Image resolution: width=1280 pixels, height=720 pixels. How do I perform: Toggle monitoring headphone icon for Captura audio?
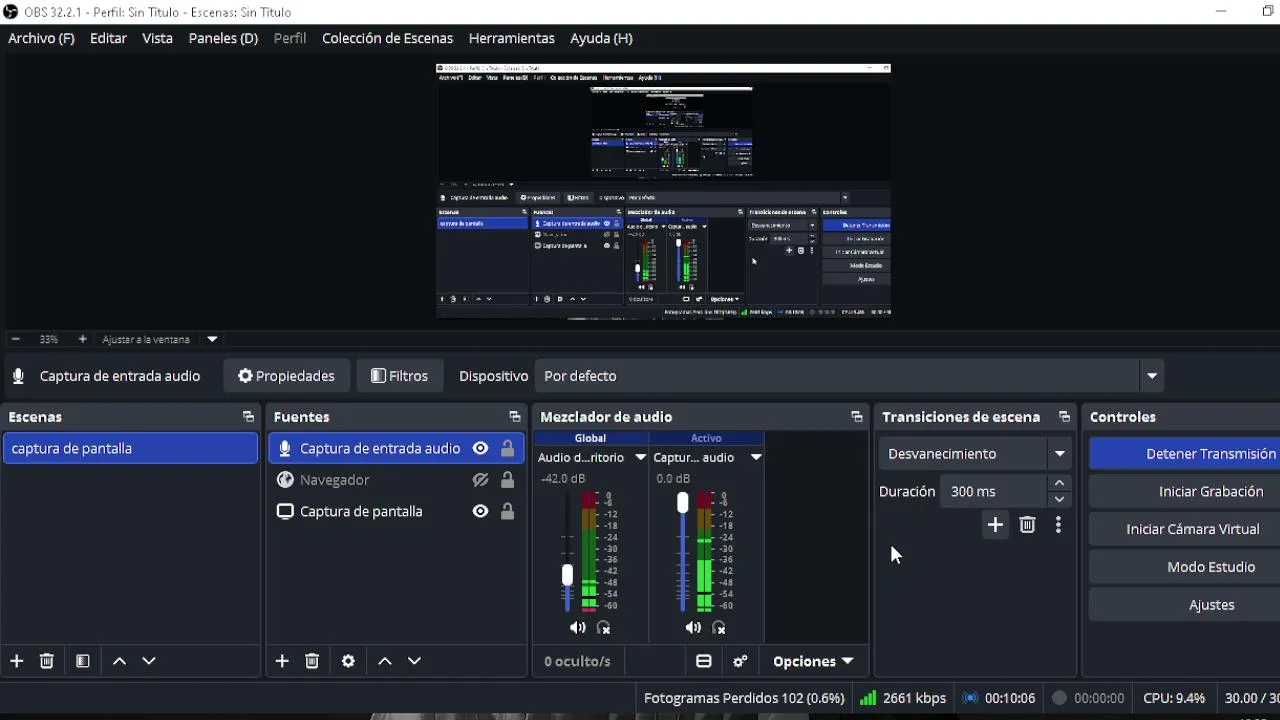[719, 628]
